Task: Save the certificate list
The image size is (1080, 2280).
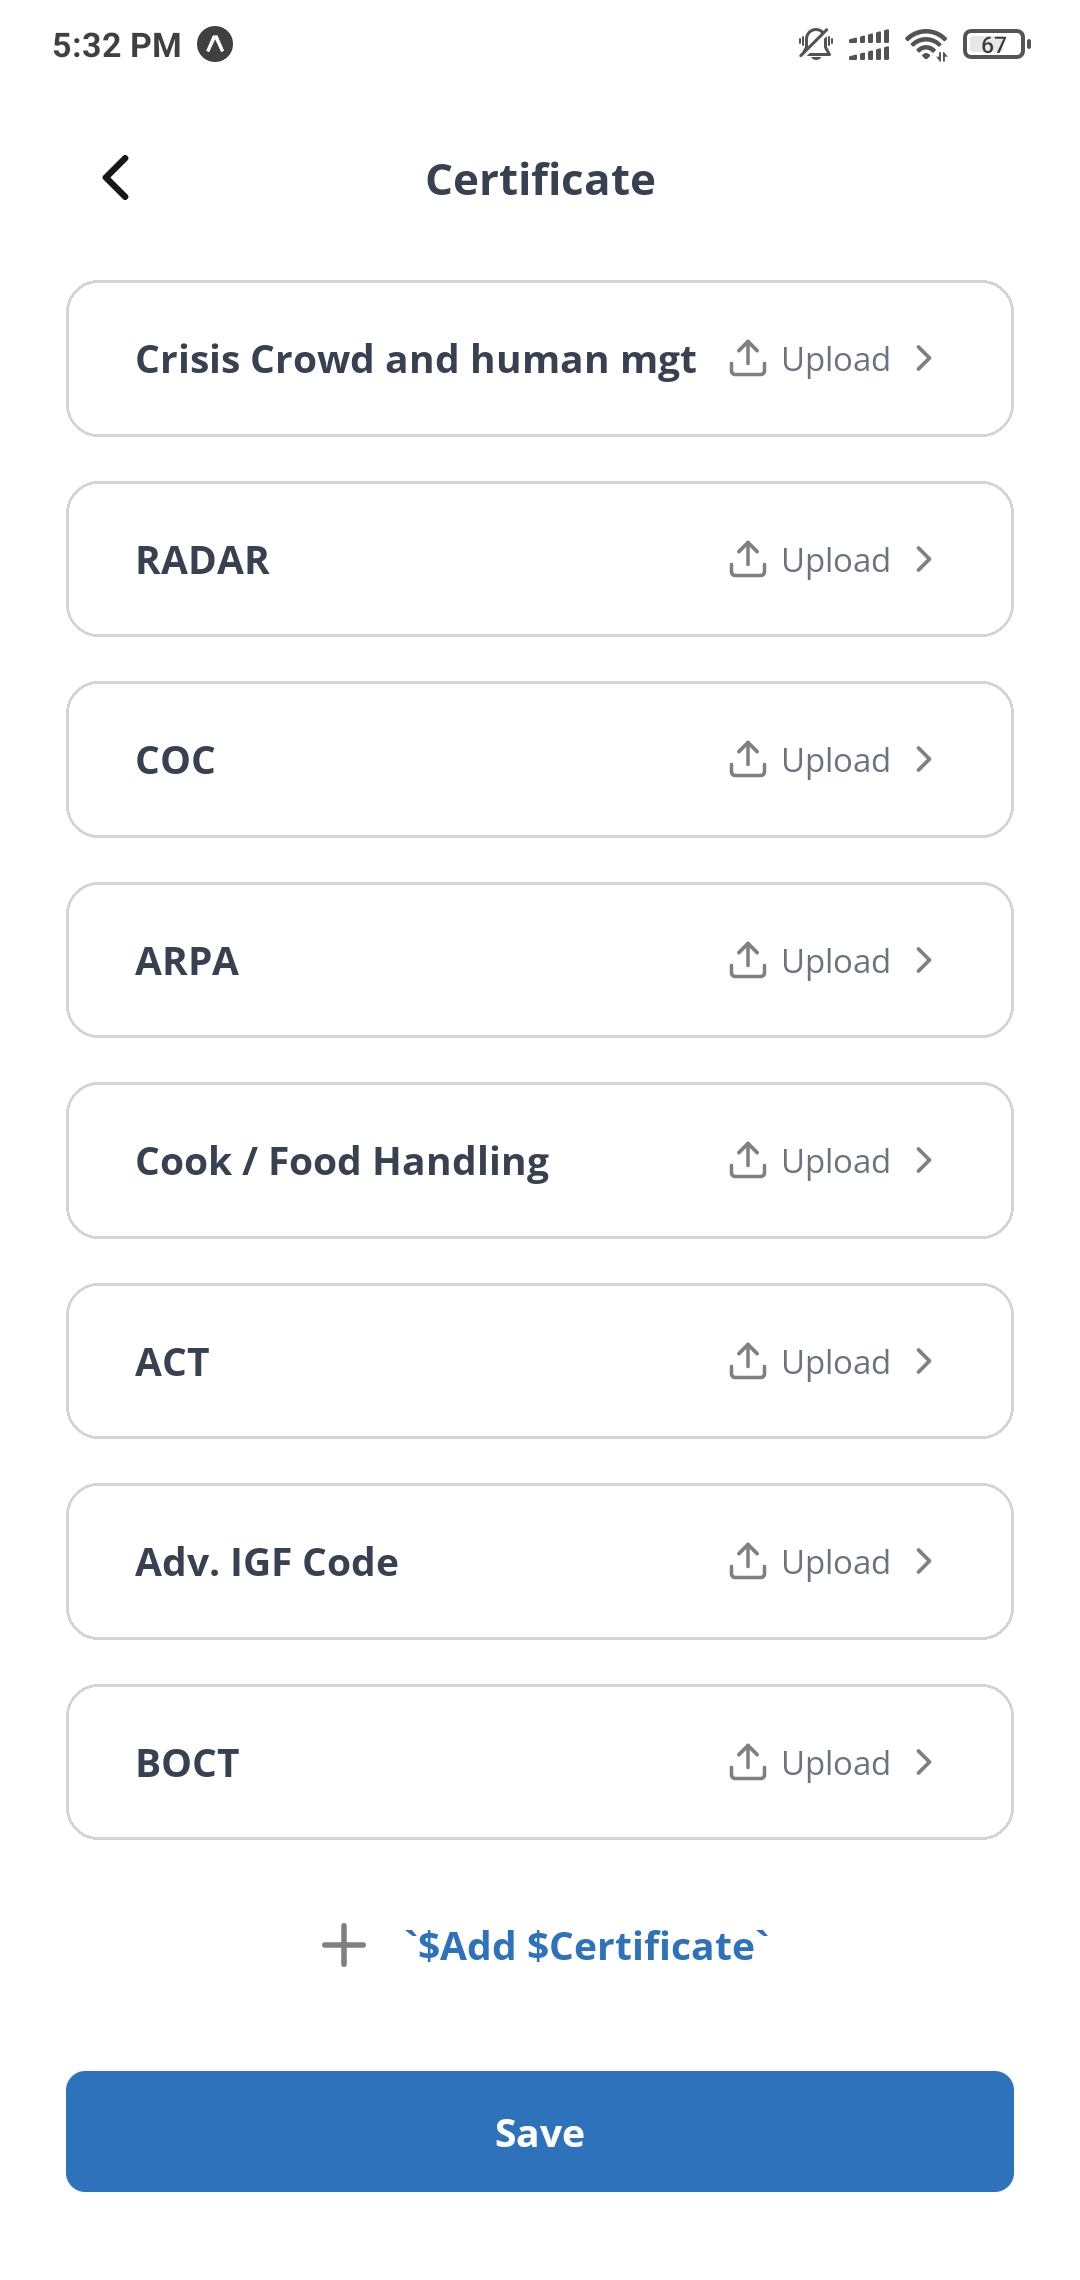Action: click(540, 2131)
